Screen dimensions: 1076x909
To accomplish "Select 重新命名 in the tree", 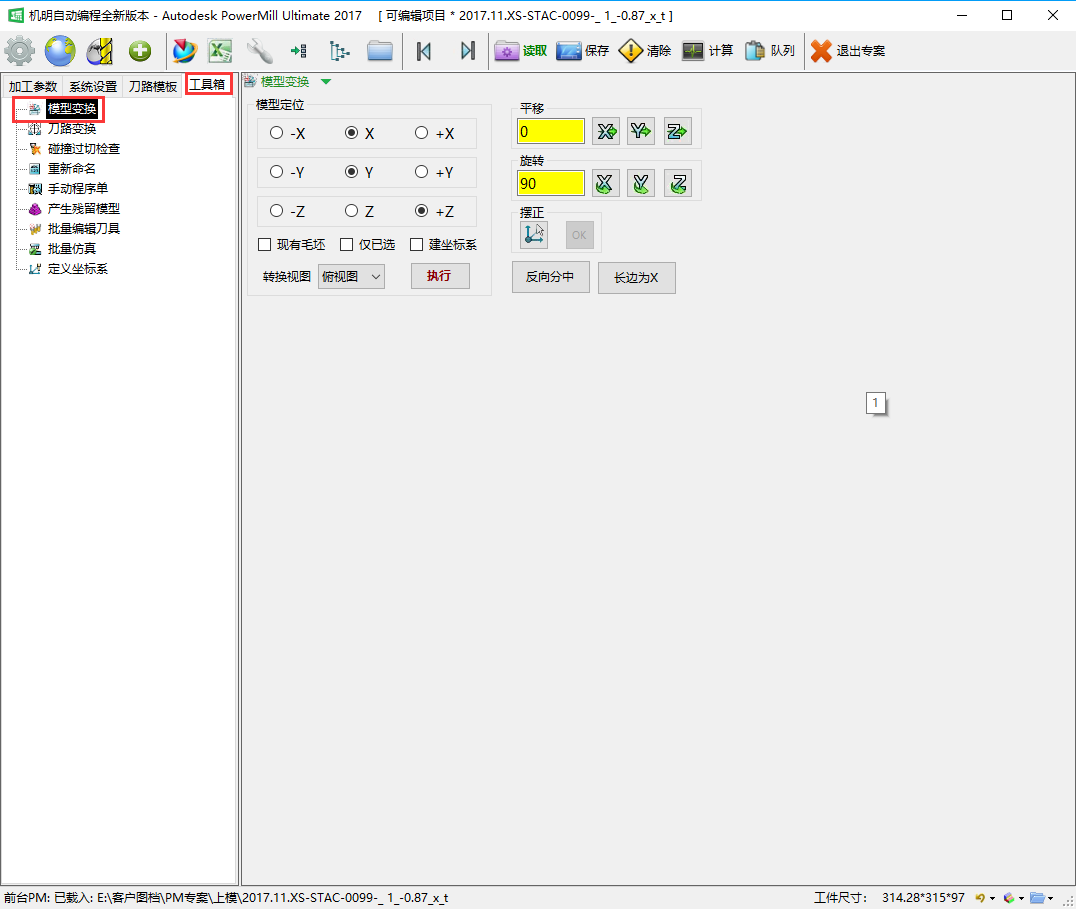I will 72,169.
